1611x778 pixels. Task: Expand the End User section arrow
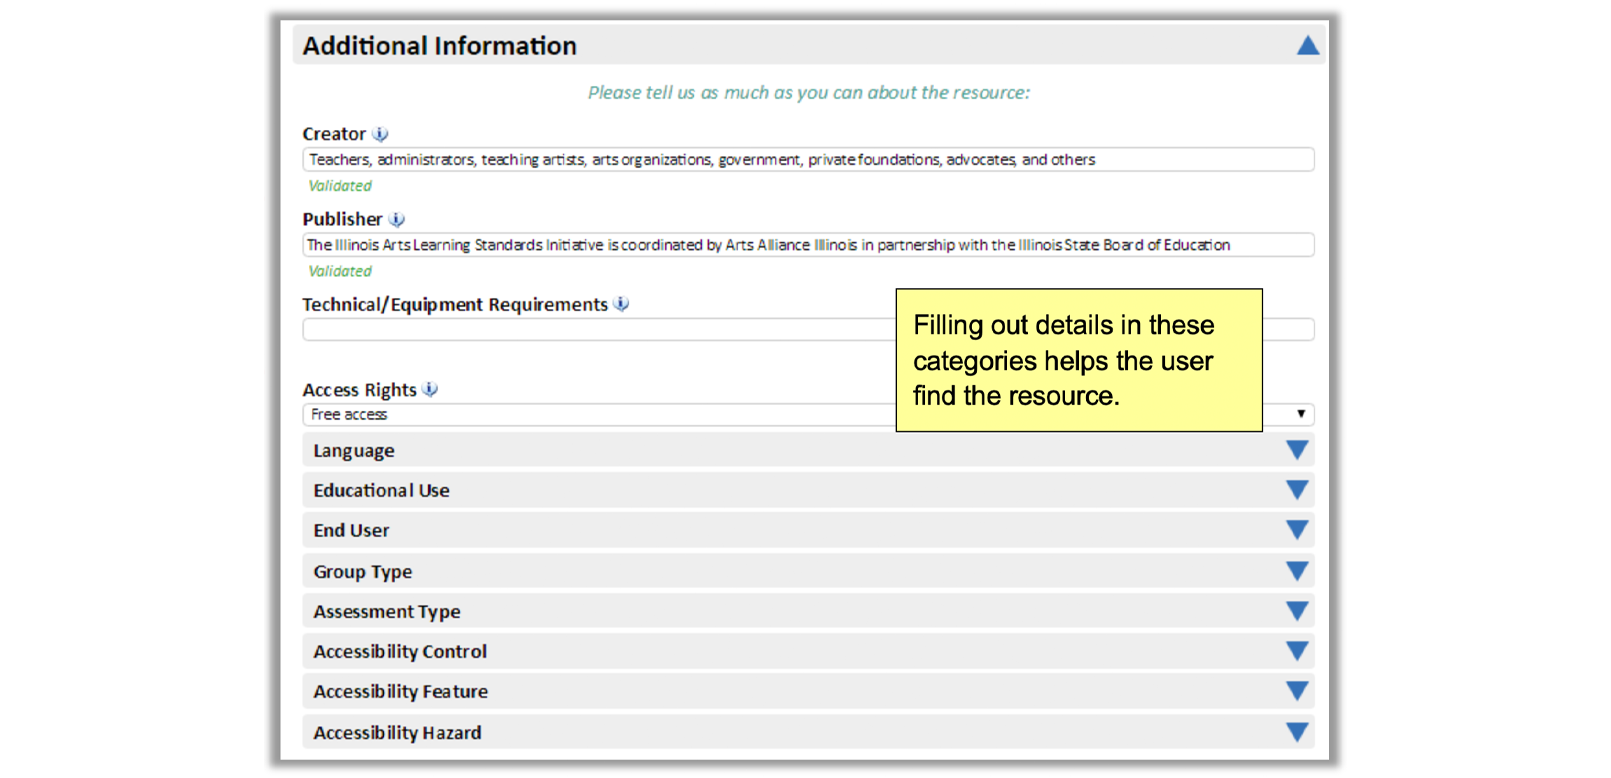point(1297,531)
